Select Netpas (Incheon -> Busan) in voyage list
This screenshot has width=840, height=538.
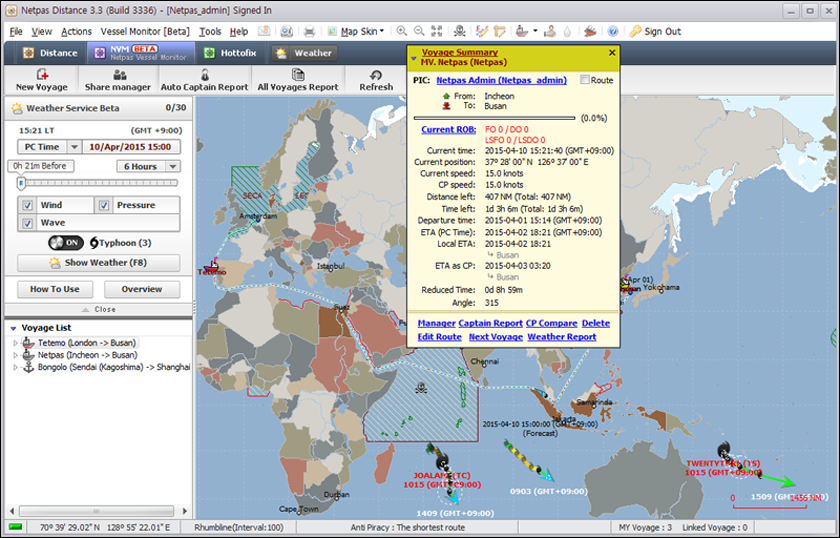point(87,355)
